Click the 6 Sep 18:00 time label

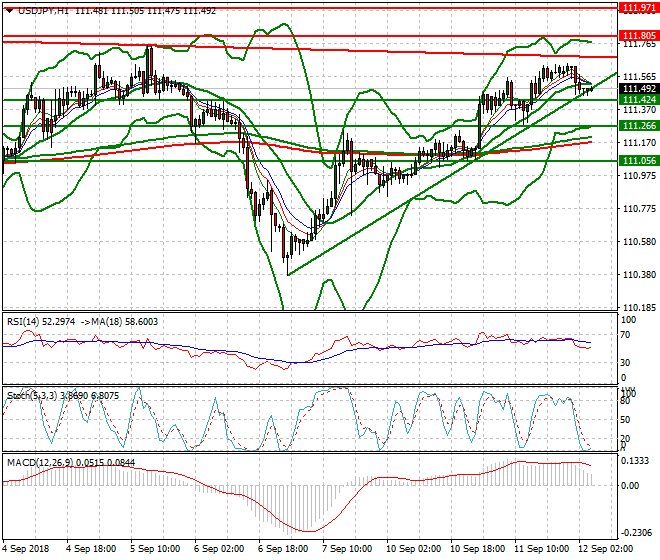point(283,549)
